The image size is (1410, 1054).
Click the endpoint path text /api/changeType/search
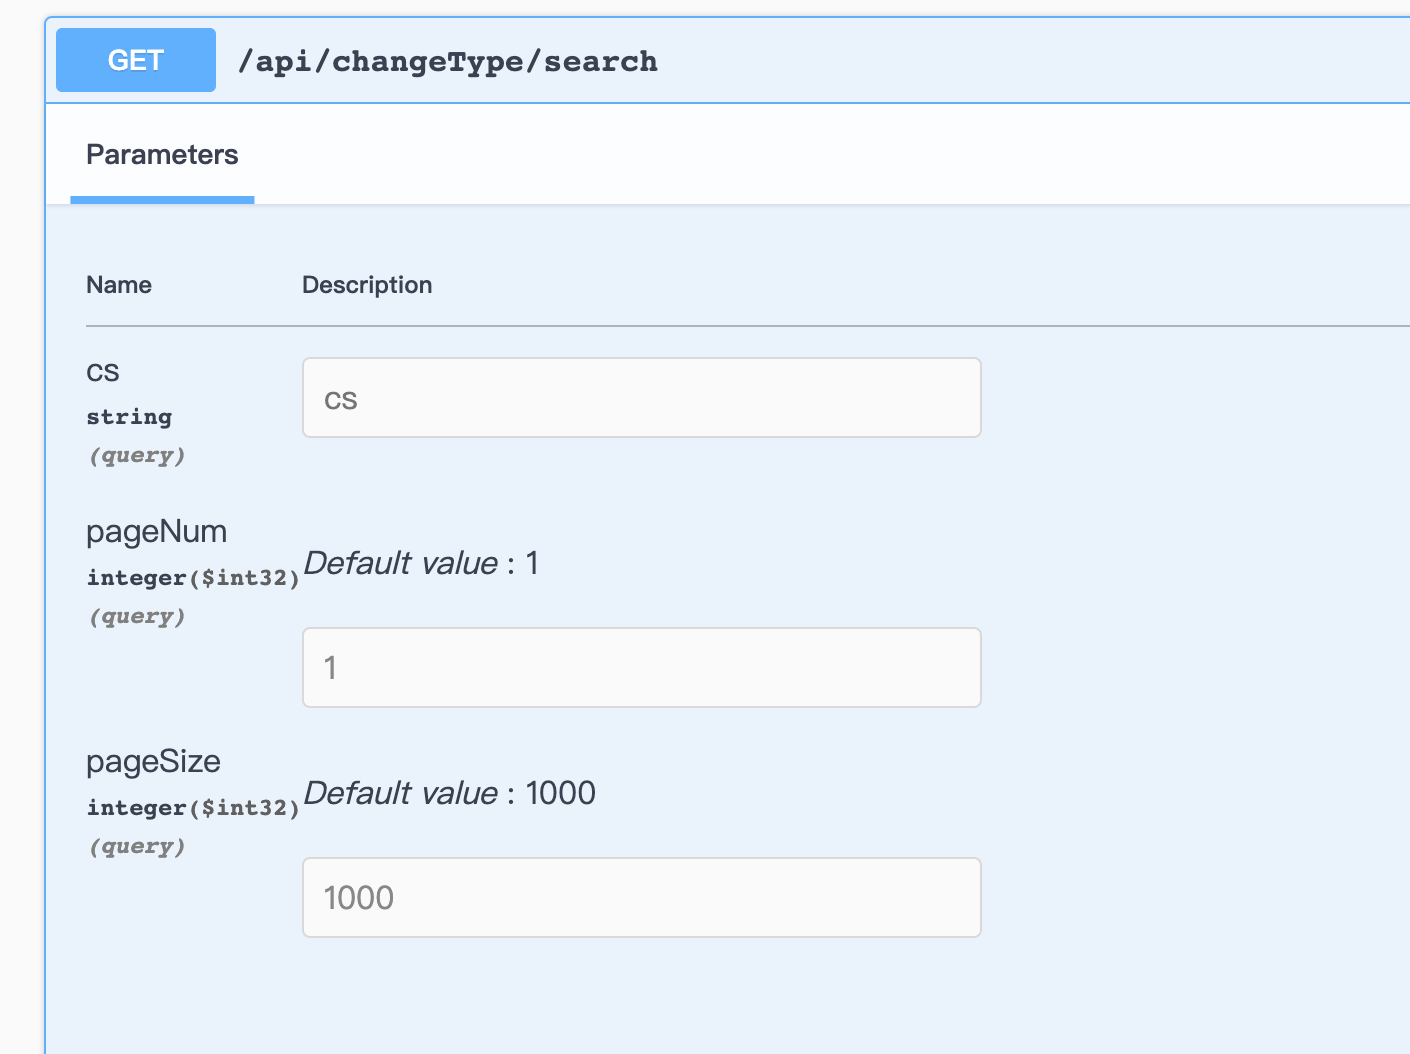coord(448,60)
